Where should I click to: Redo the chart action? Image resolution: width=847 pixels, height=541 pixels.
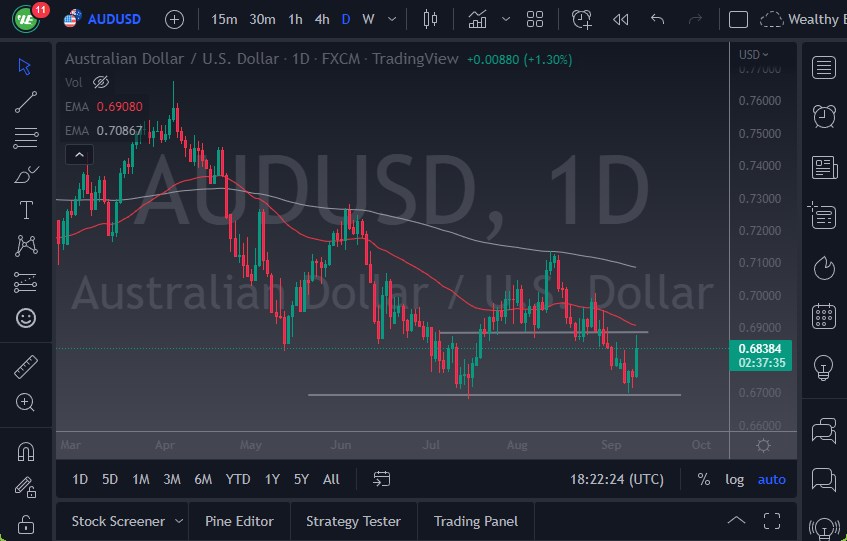tap(695, 19)
